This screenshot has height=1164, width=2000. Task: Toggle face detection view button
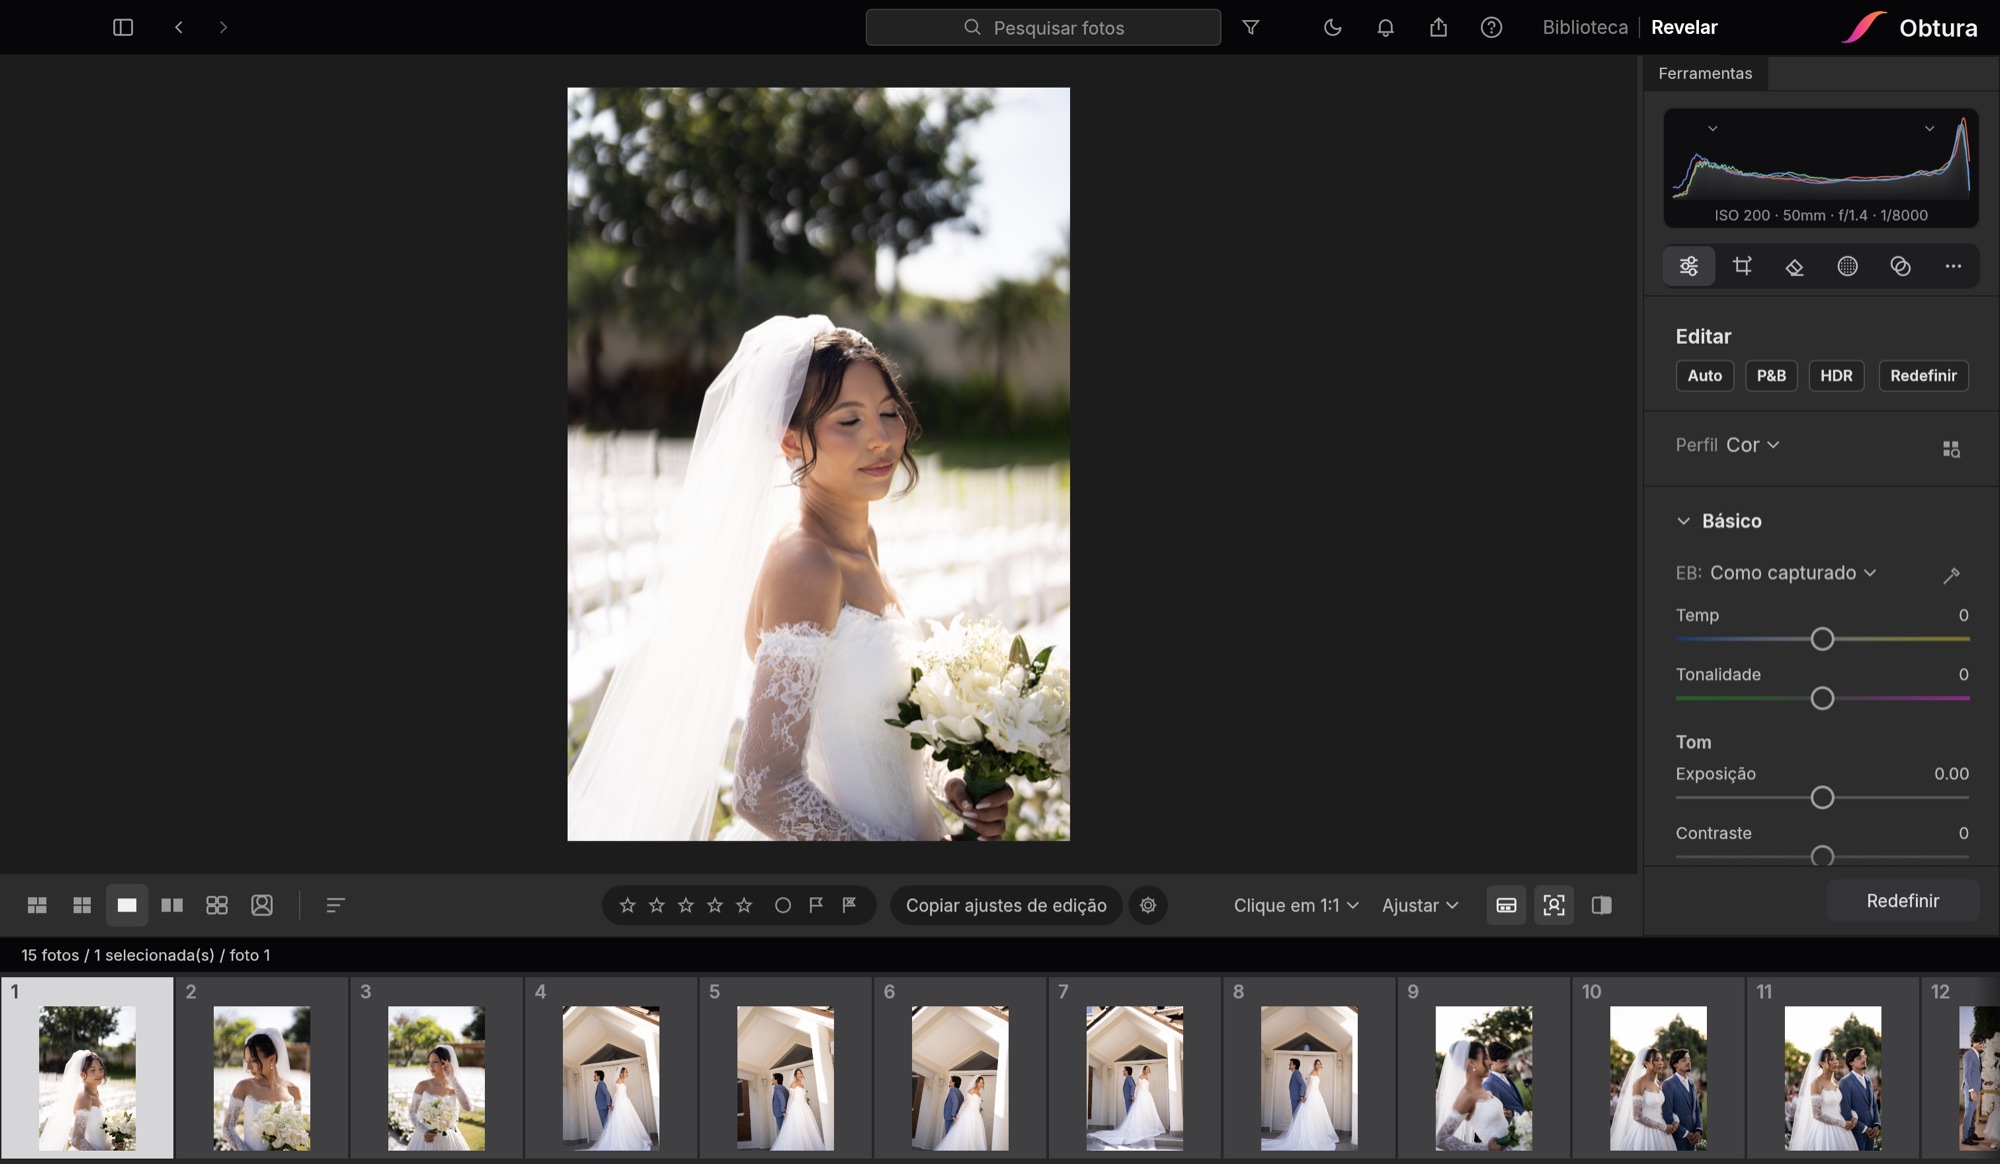coord(1554,905)
